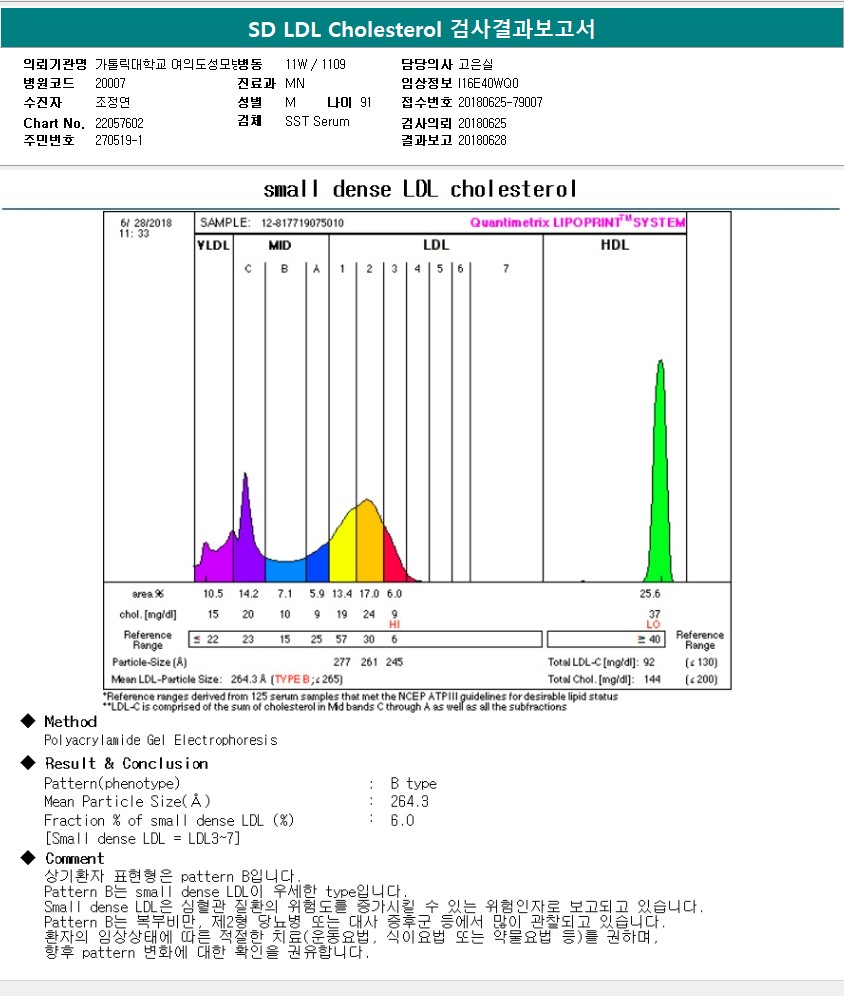Select area % value '10.5'
844x996 pixels.
(213, 594)
